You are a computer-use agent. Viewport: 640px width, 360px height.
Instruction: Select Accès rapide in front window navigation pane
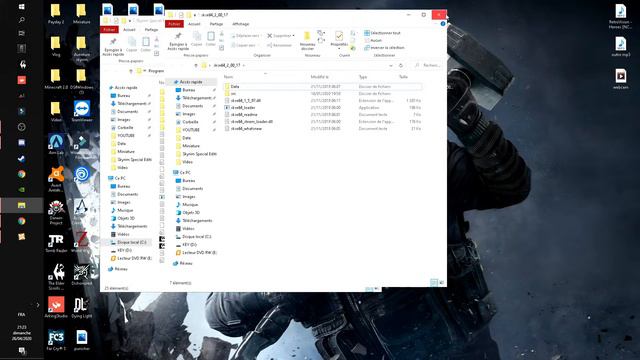[191, 82]
